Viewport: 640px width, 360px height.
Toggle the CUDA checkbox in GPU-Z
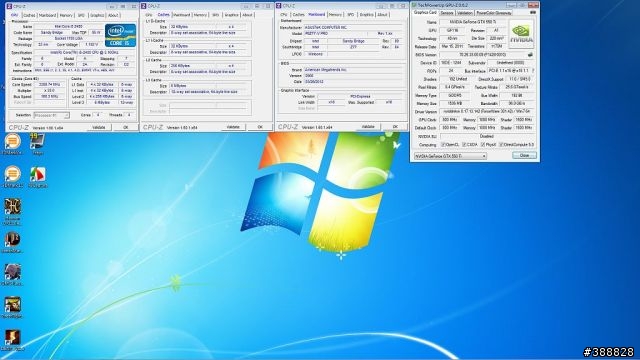[464, 145]
